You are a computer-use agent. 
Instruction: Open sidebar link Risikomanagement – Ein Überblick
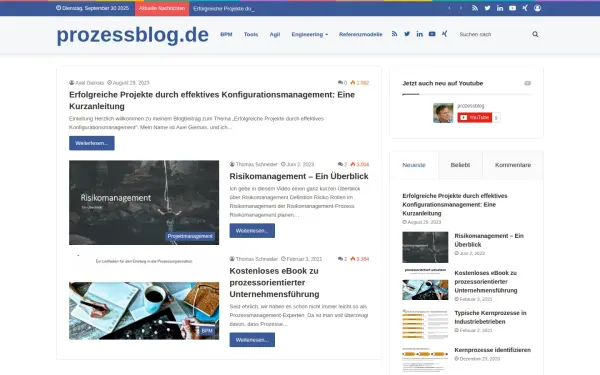(x=489, y=240)
